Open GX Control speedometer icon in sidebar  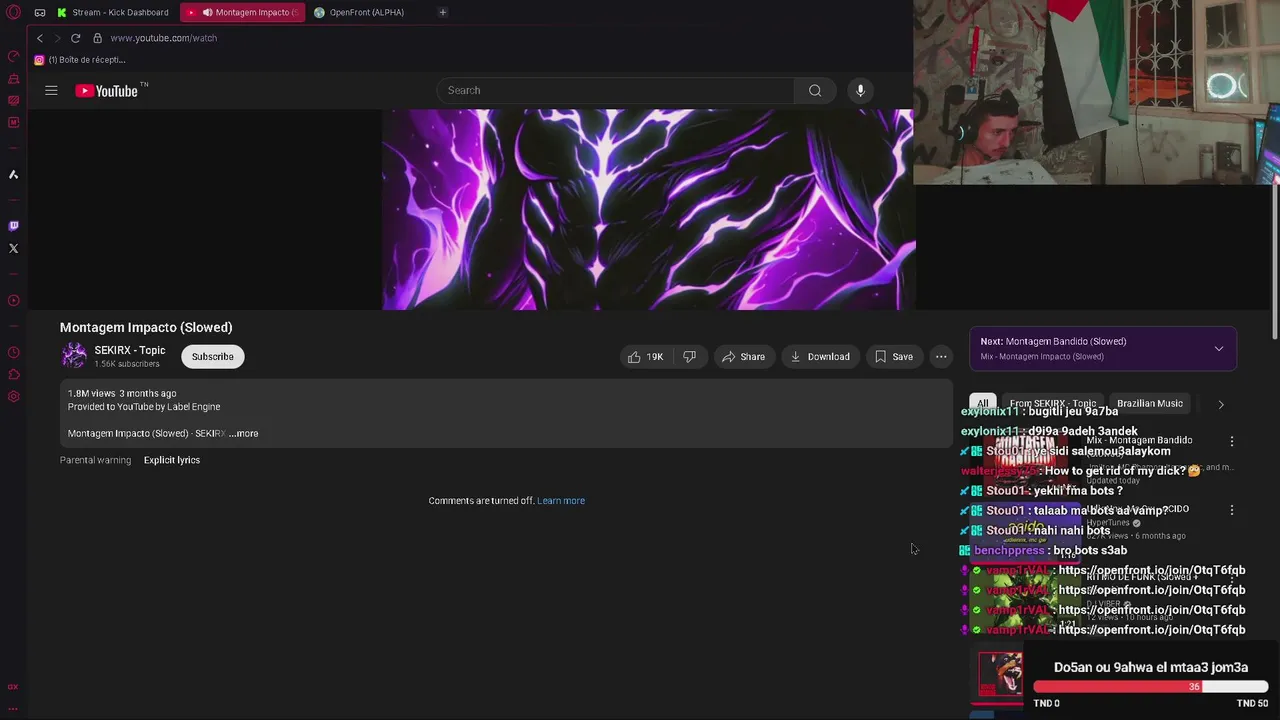[13, 56]
